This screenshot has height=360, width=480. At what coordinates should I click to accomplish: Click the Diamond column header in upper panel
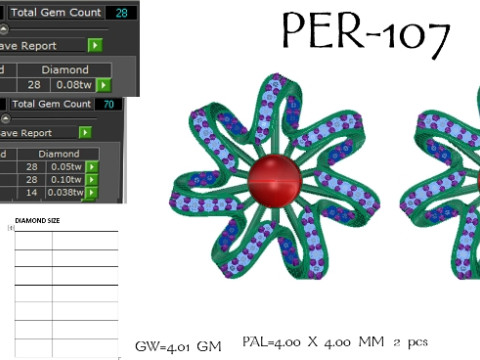pyautogui.click(x=65, y=70)
